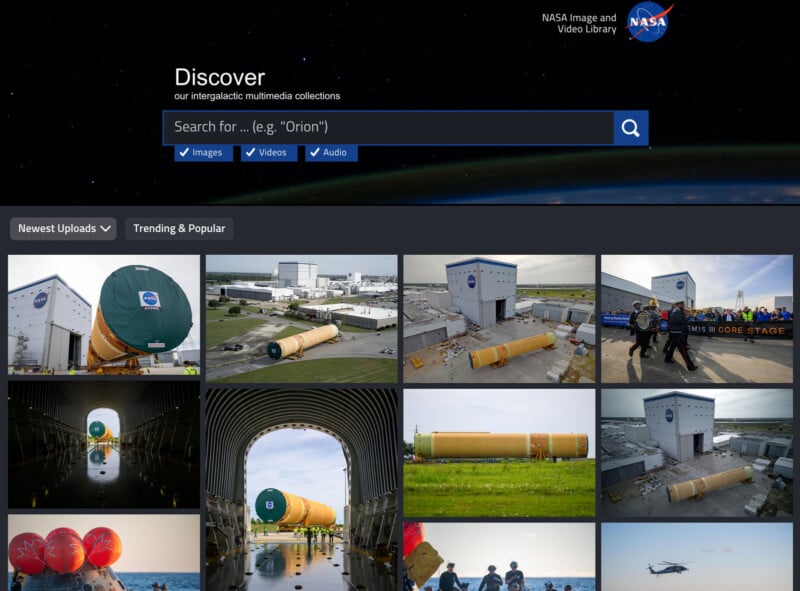View the aerial Michoud facility photo
The width and height of the screenshot is (800, 591).
(302, 313)
